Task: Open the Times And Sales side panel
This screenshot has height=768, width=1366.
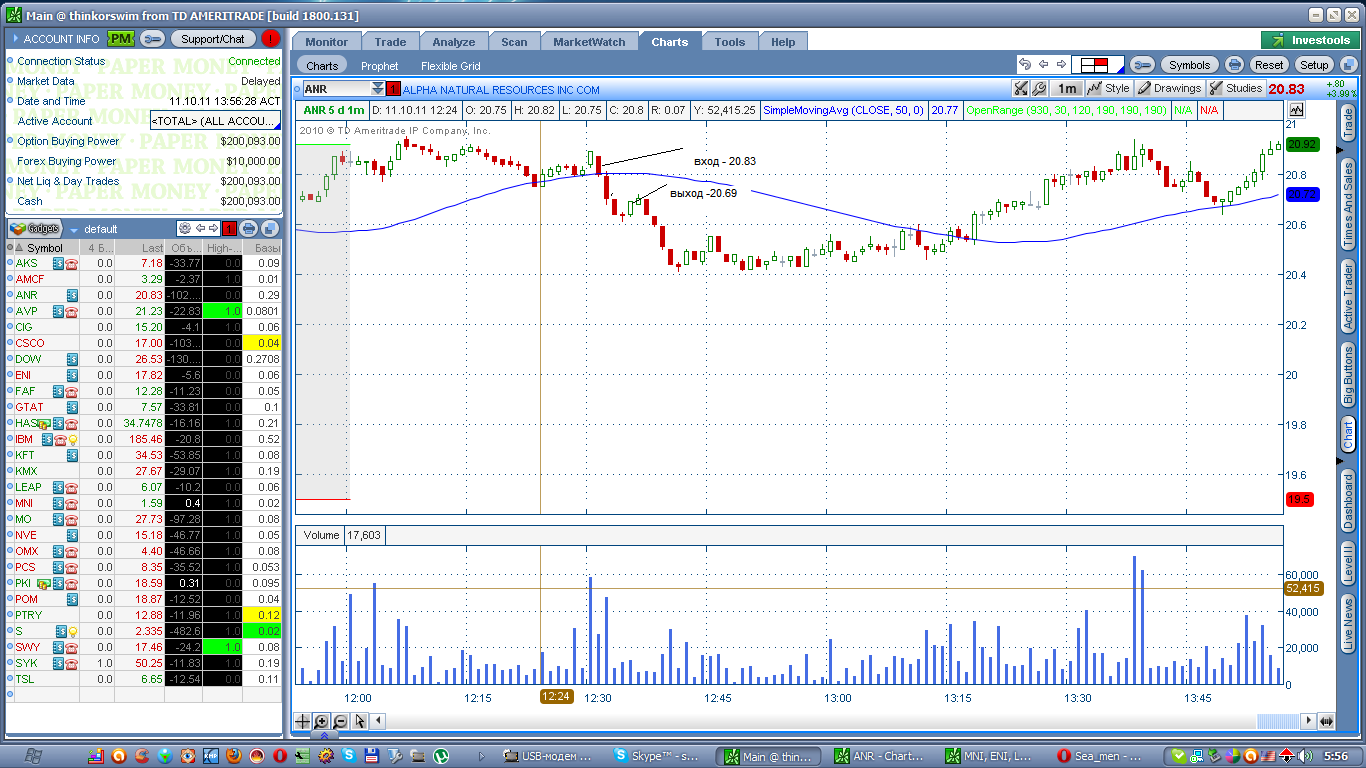Action: (x=1348, y=205)
